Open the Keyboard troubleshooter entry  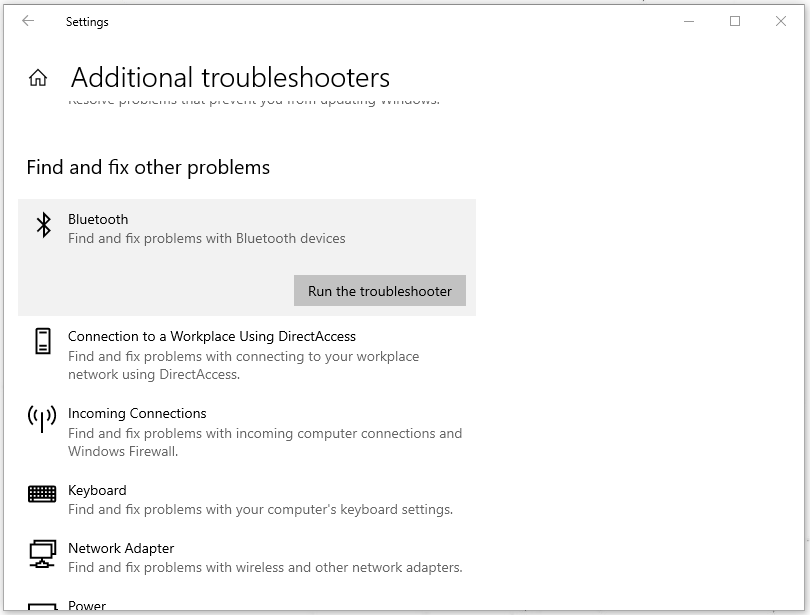click(97, 490)
